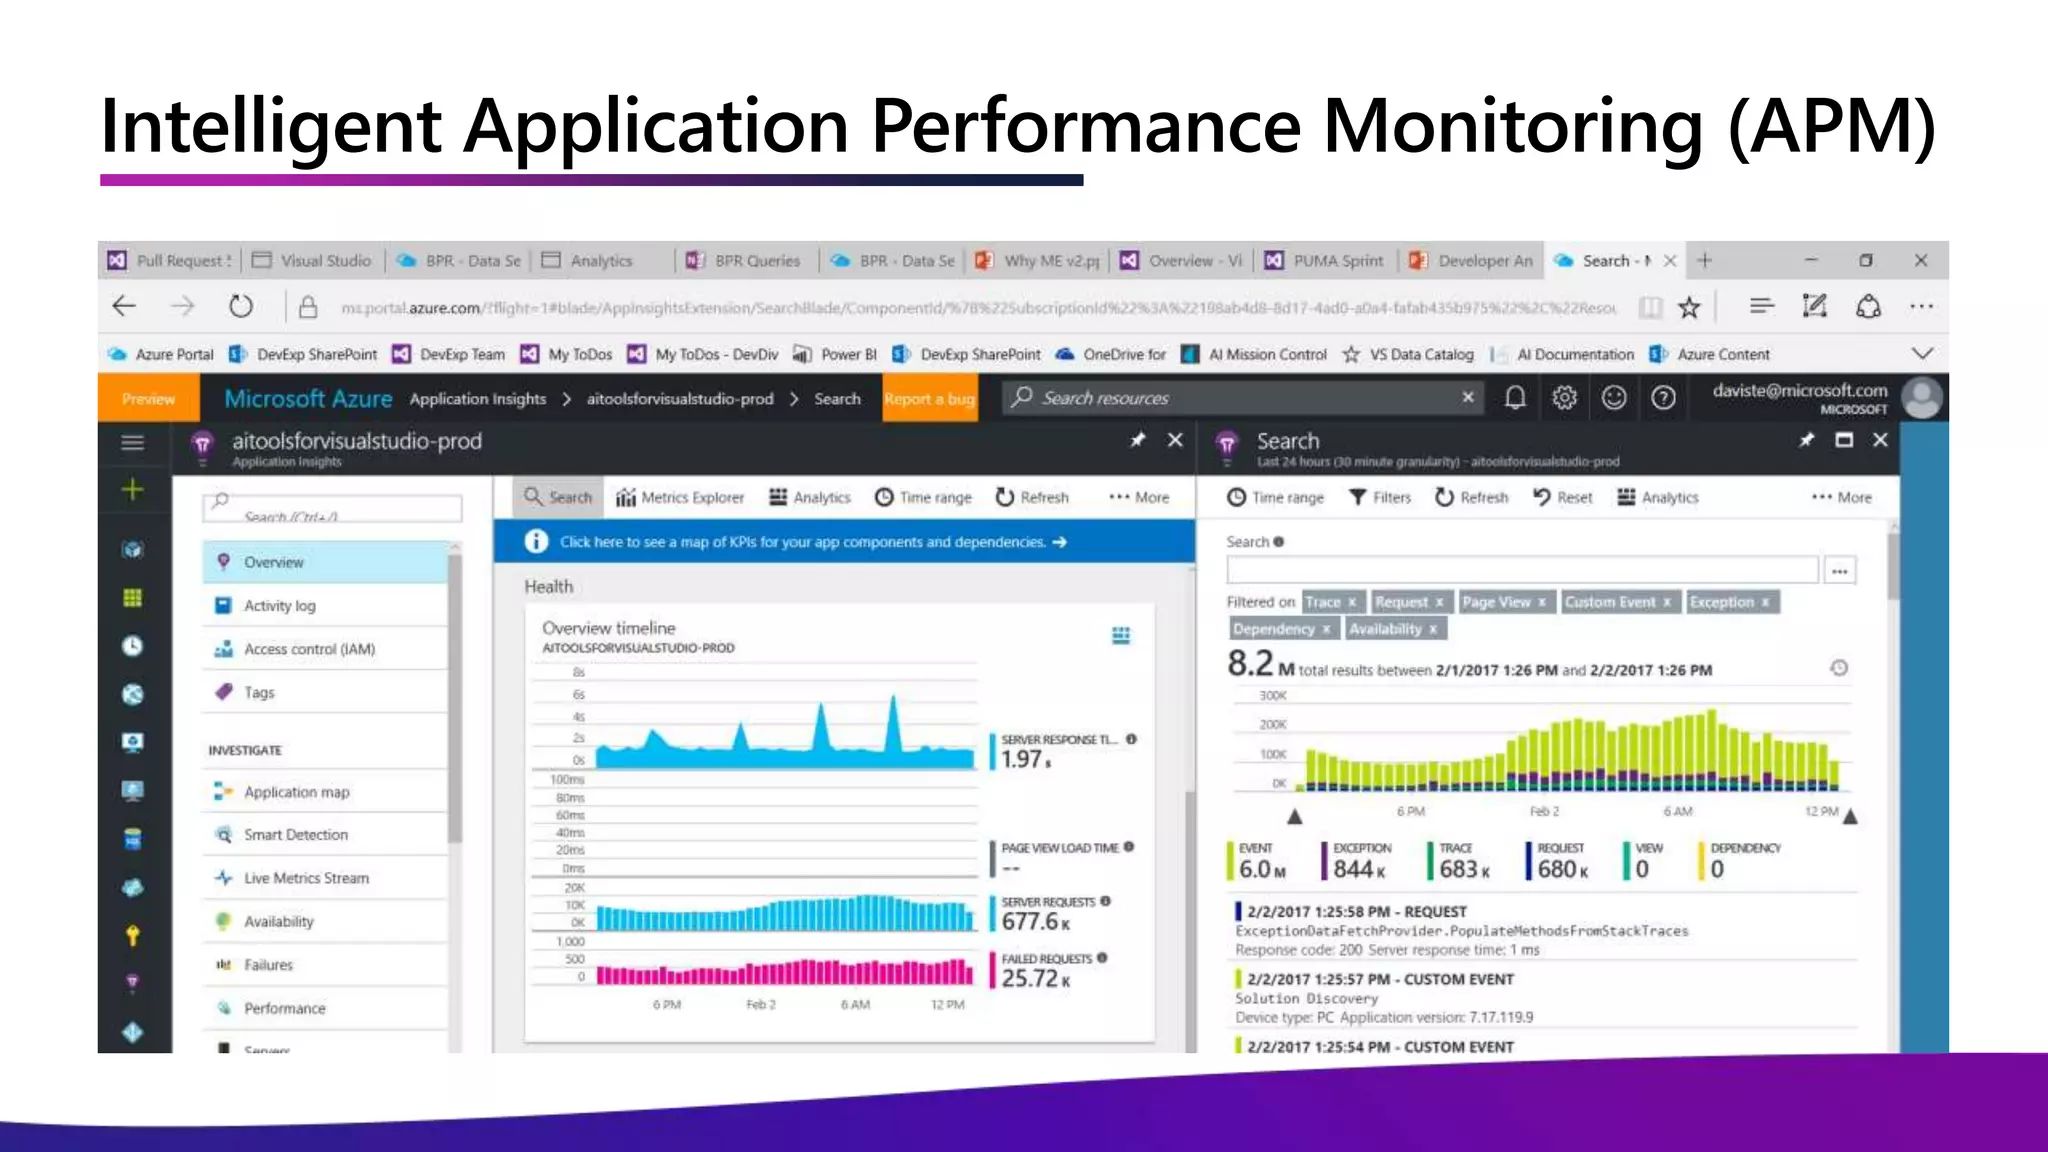
Task: Click Search blade vertical scrollbar
Action: tap(1892, 567)
